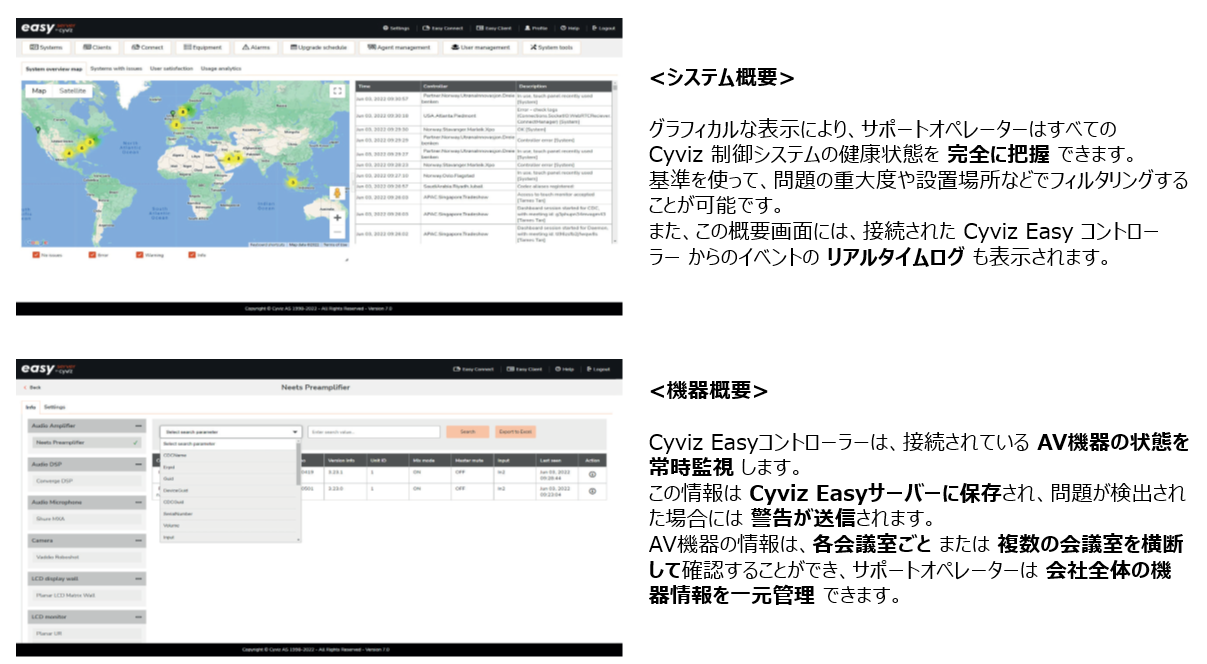The height and width of the screenshot is (664, 1207).
Task: Collapse the Audio Amplifier group
Action: (x=139, y=426)
